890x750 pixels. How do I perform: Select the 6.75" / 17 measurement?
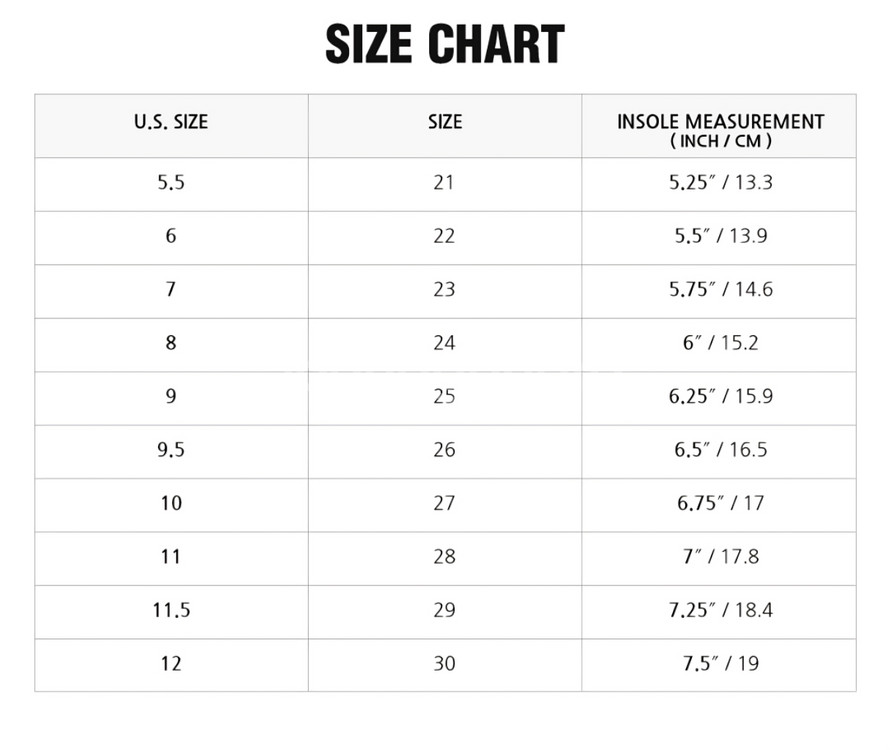(x=720, y=503)
